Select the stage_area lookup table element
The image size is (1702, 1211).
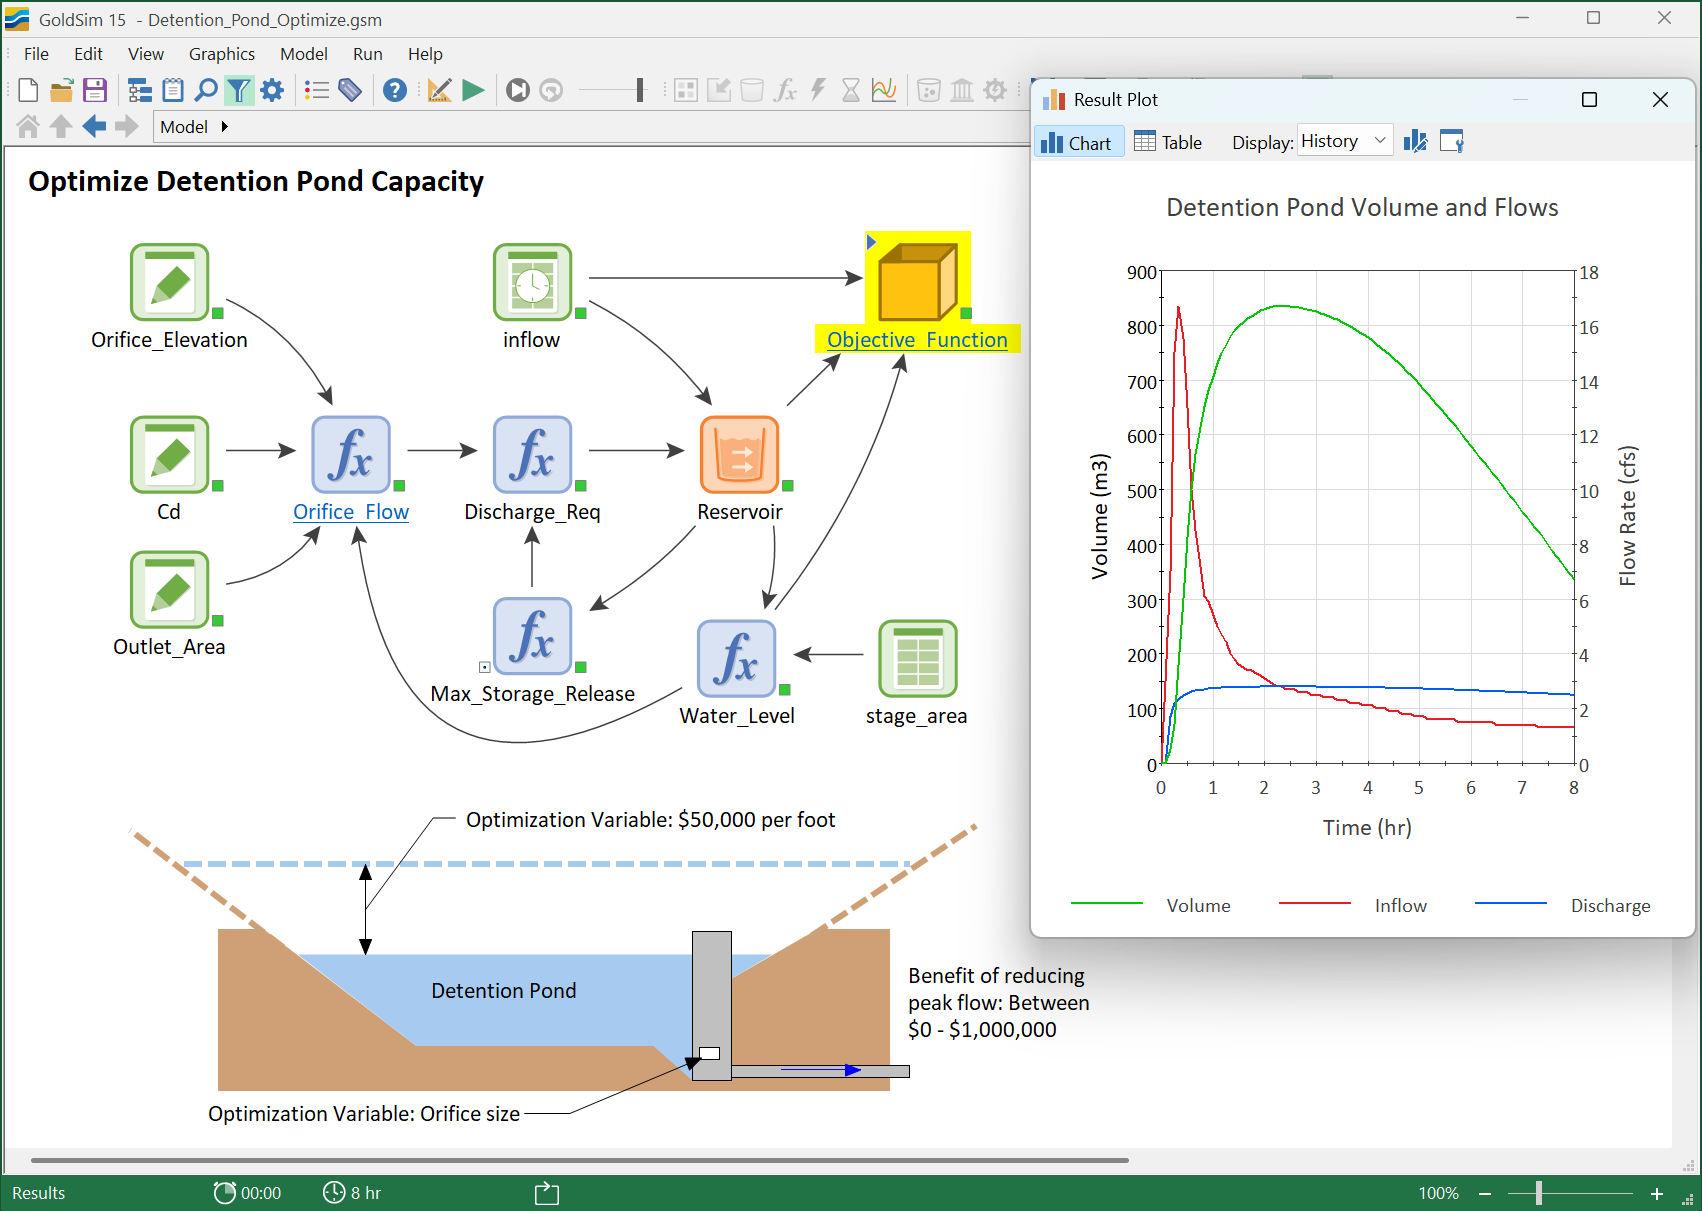(917, 658)
